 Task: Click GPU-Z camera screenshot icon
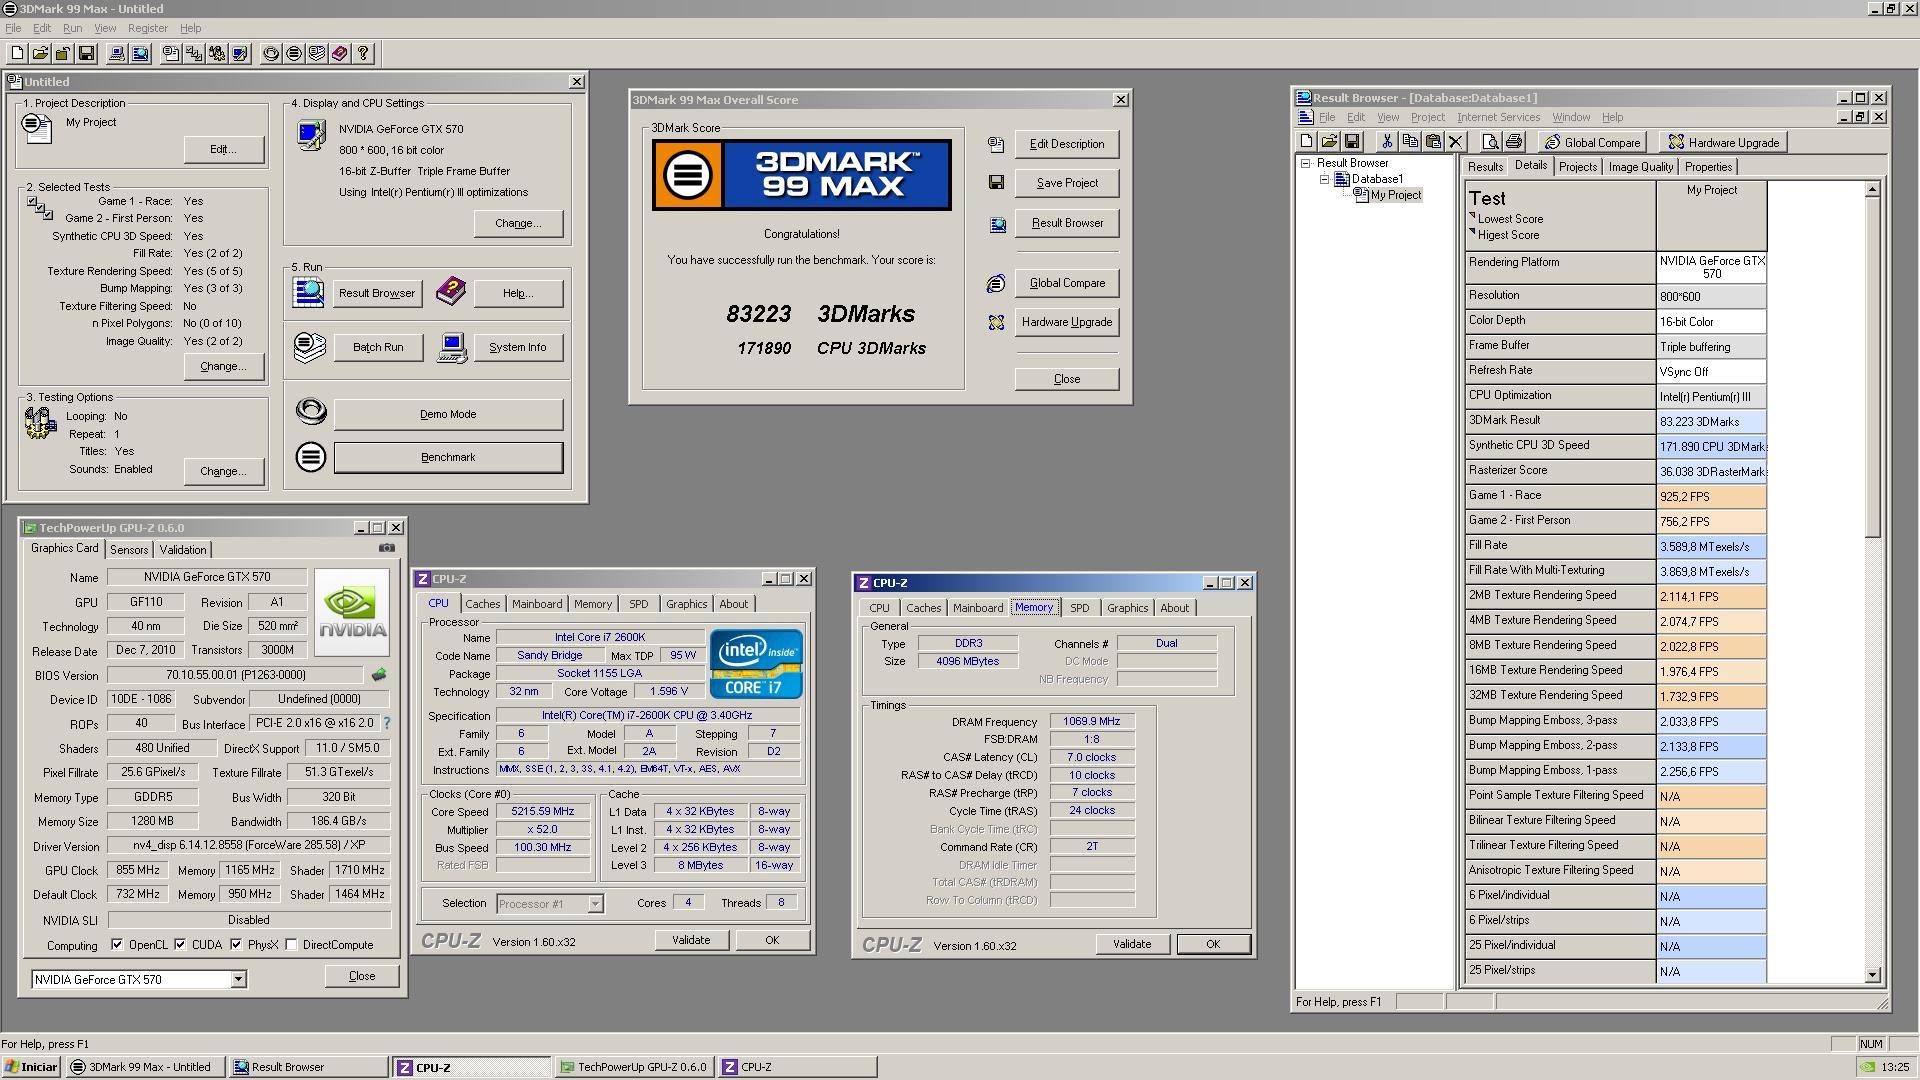point(387,548)
